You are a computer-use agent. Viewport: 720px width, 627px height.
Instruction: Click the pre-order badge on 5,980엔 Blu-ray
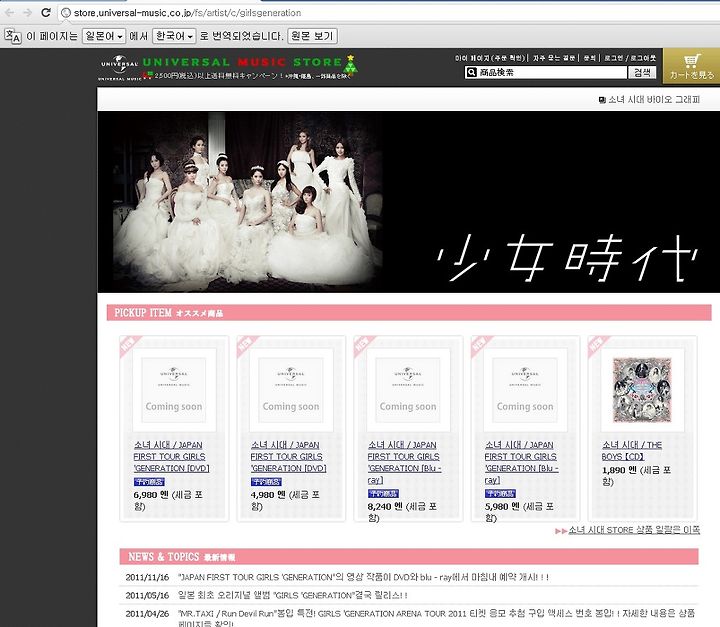click(x=500, y=494)
